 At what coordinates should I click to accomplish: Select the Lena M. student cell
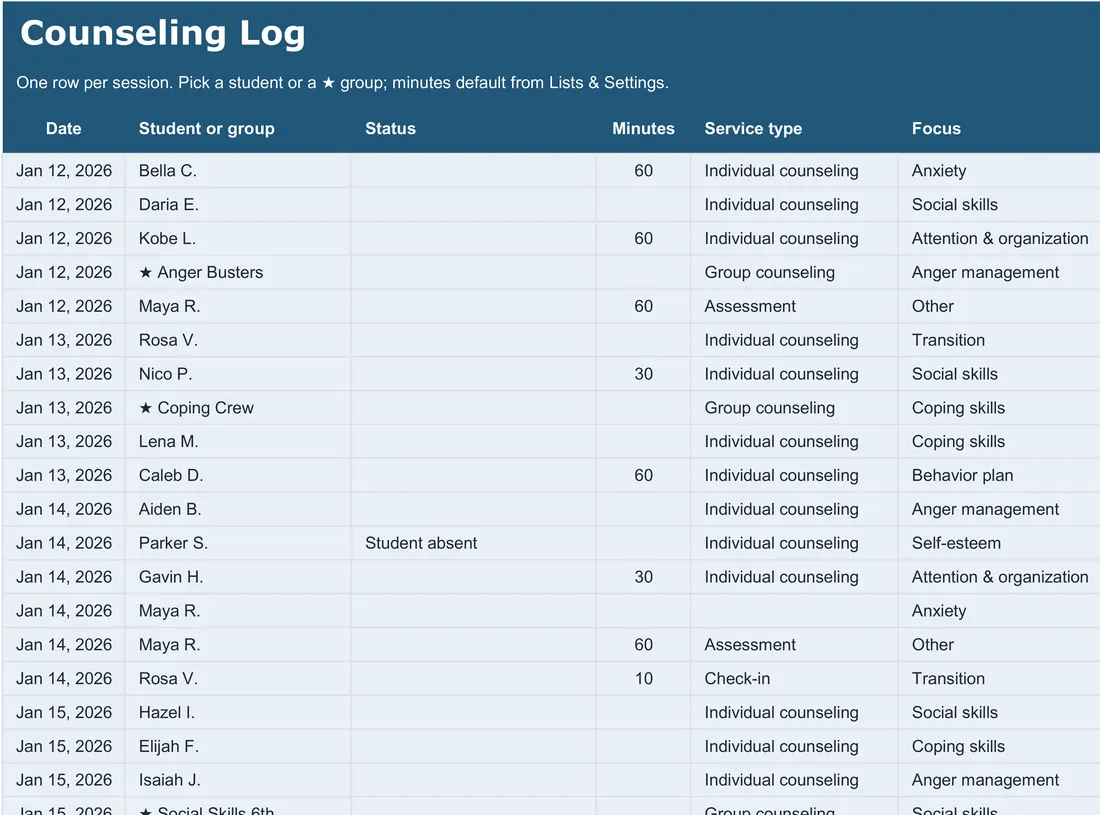(x=238, y=441)
